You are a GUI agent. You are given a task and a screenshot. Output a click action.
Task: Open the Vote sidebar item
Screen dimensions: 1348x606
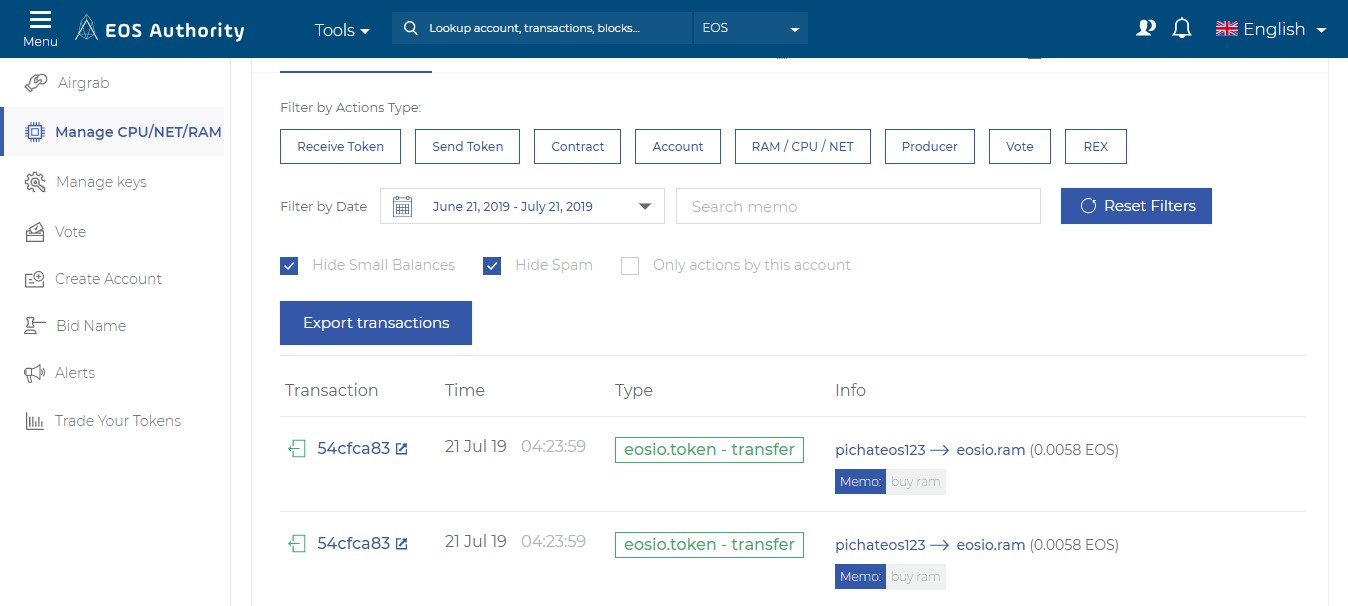(70, 232)
